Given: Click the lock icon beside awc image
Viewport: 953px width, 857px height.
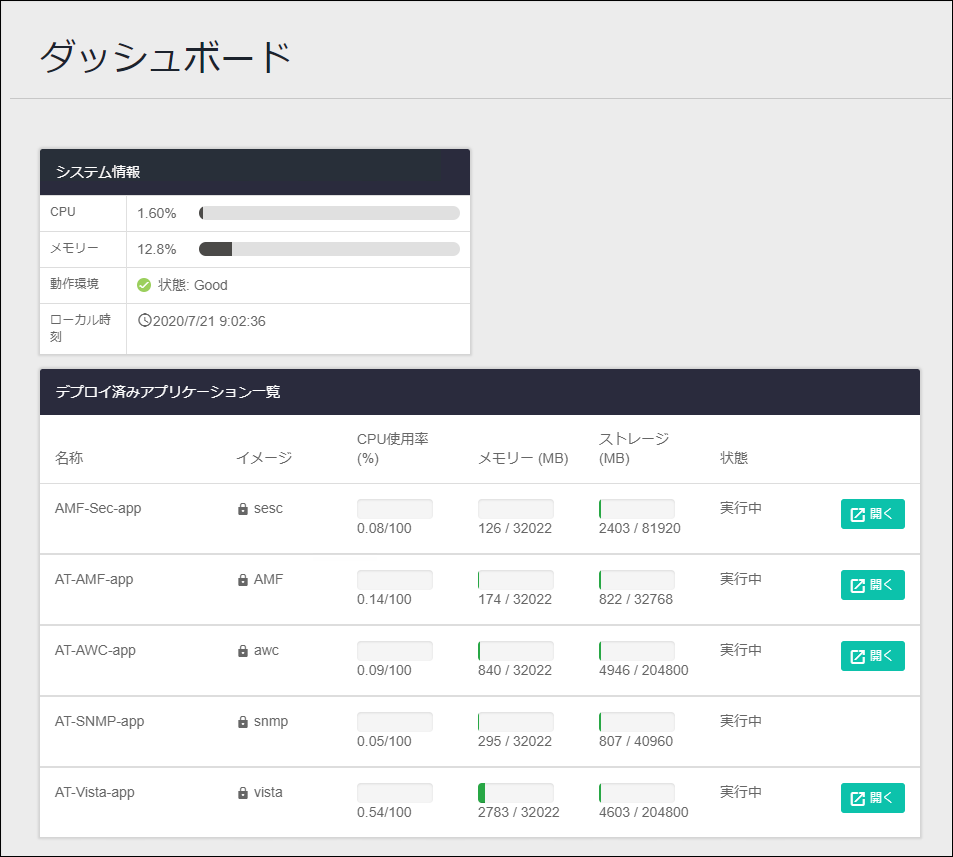Looking at the screenshot, I should tap(243, 652).
